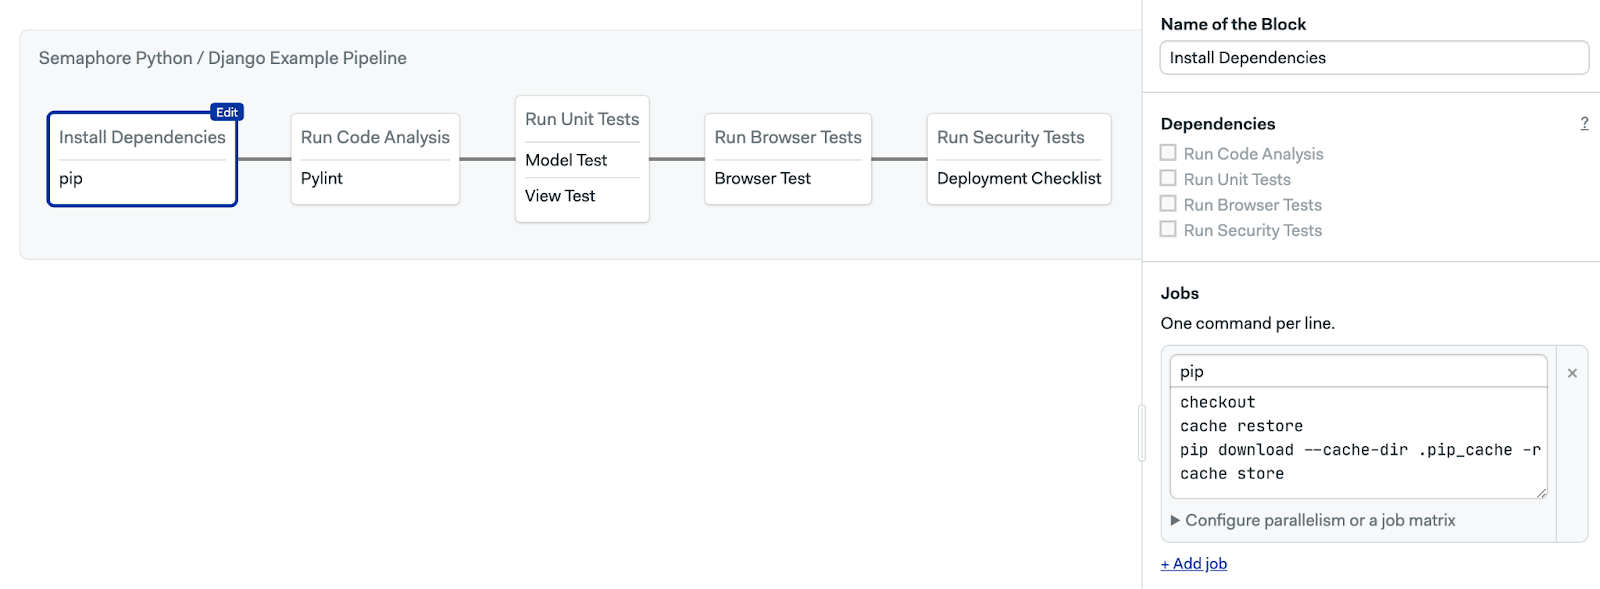Grab the side panel divider handle
Viewport: 1600px width, 589px height.
(1142, 432)
